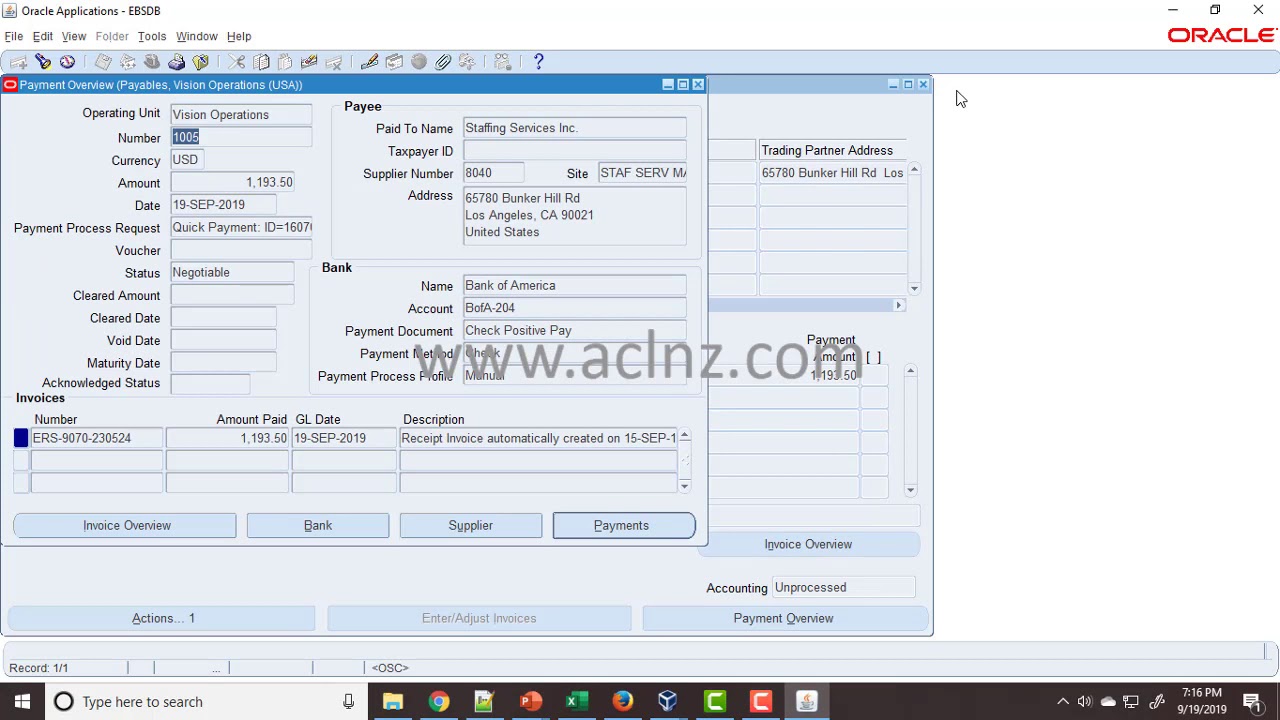Click the invoice GL Date cell 19-SEP-2019
This screenshot has height=720, width=1280.
(345, 438)
